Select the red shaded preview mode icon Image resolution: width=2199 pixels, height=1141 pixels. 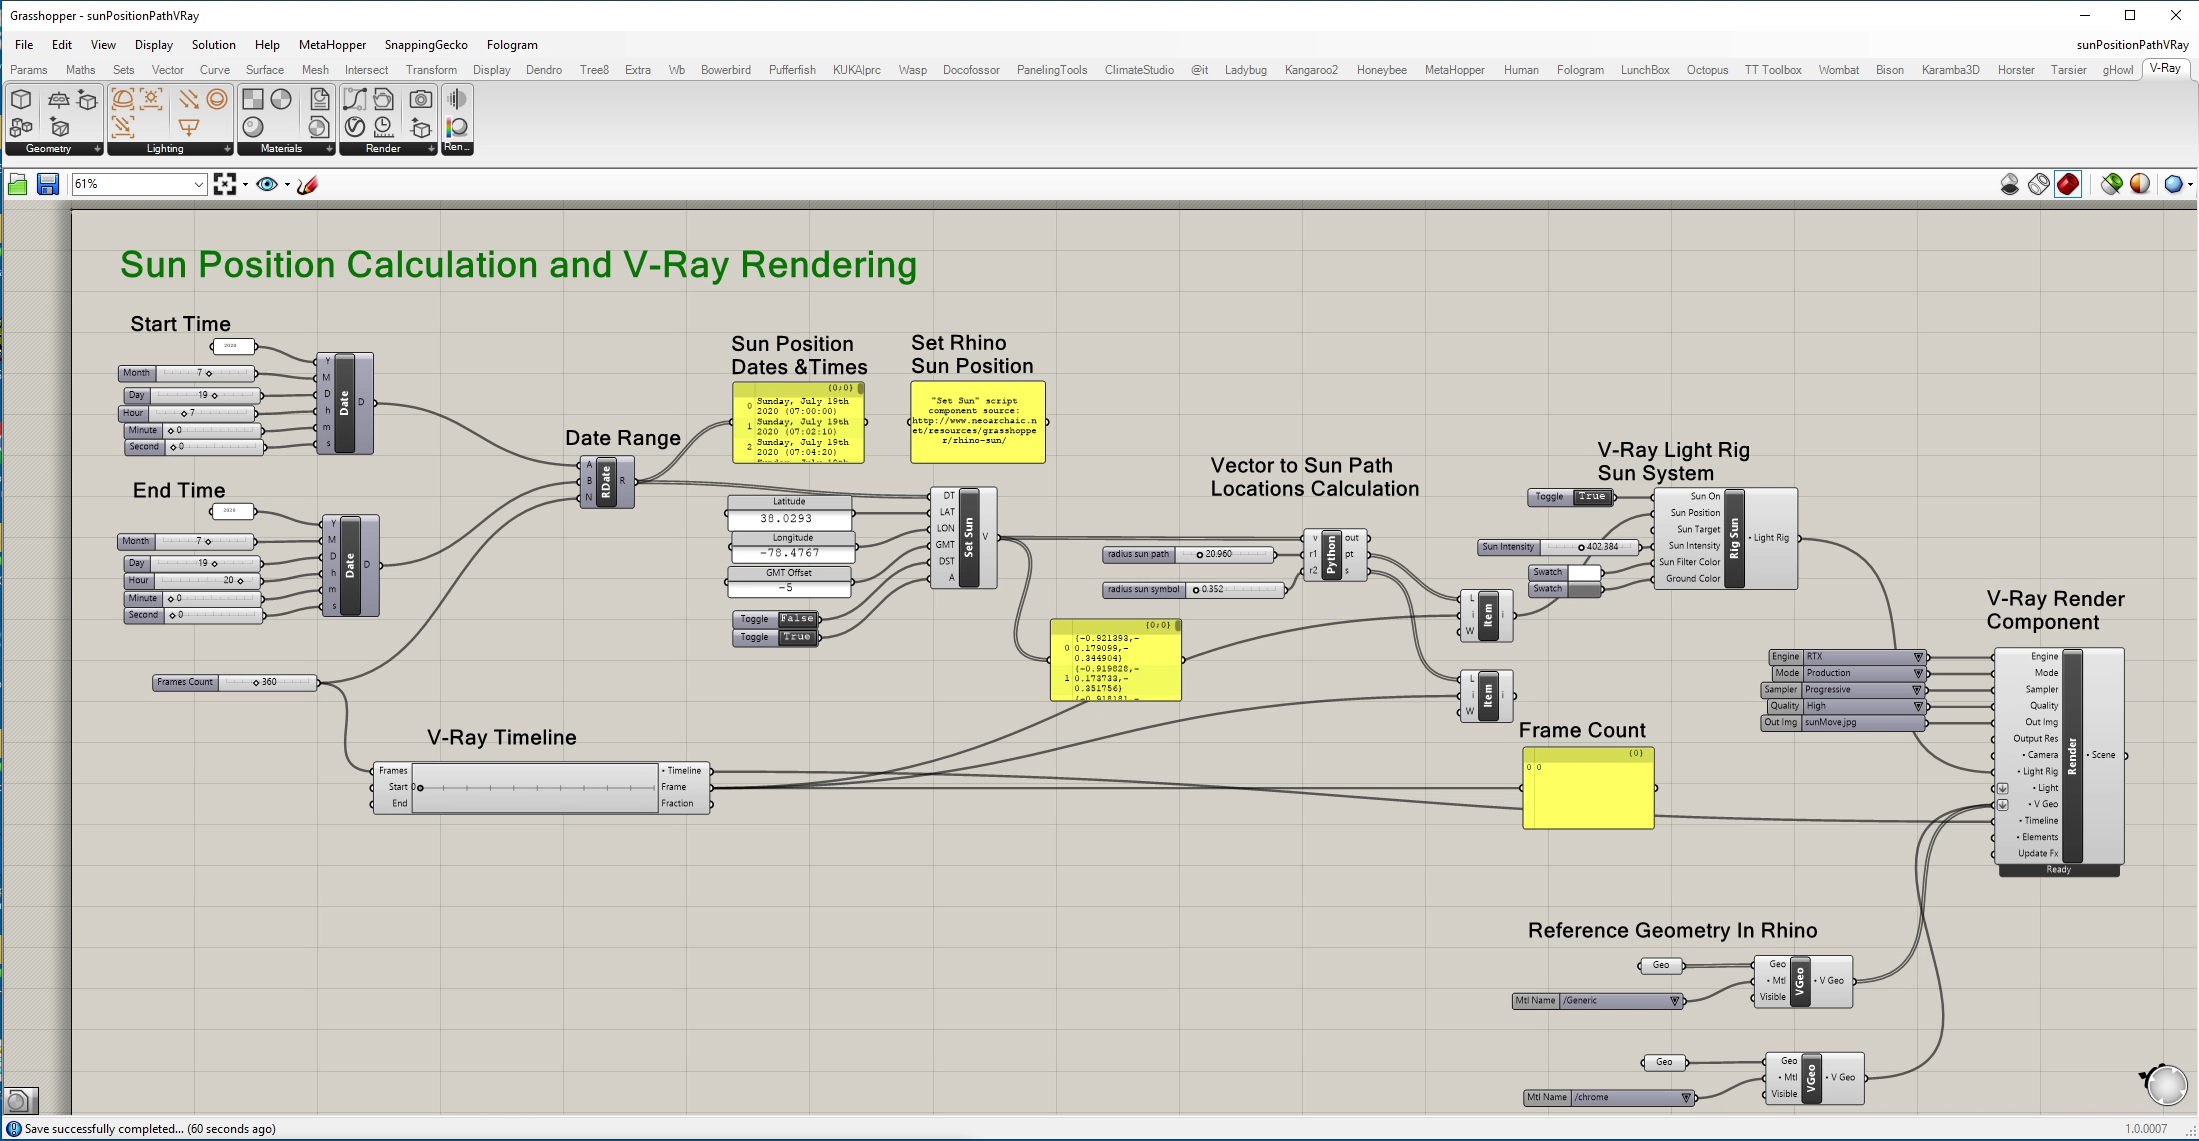pyautogui.click(x=2068, y=184)
